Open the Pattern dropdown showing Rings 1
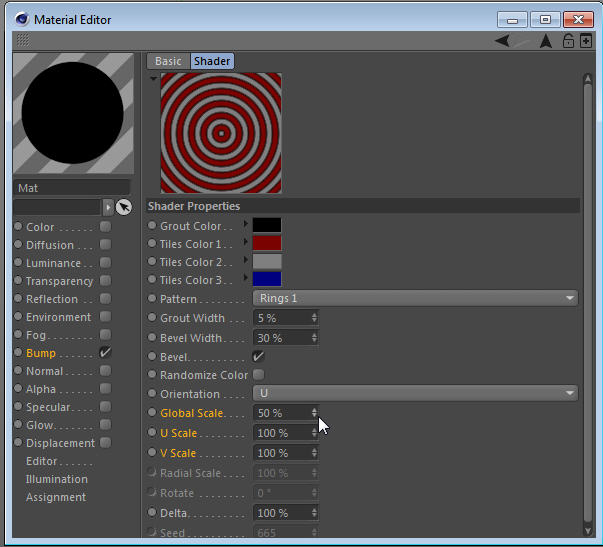Viewport: 603px width, 547px height. (x=415, y=298)
